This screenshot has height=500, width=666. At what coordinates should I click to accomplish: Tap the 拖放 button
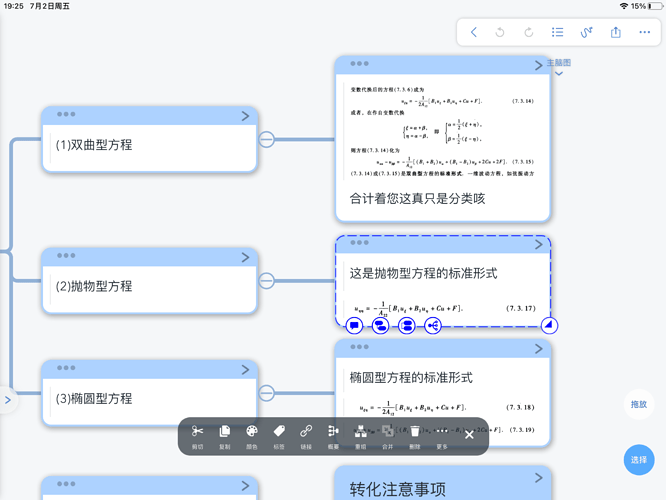click(638, 404)
